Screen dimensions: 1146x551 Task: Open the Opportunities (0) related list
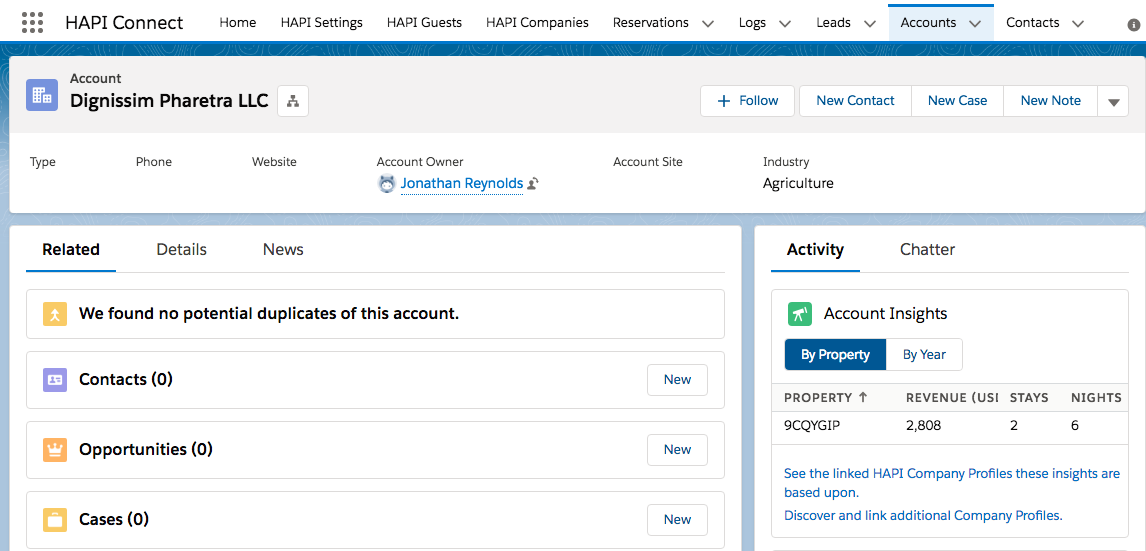click(145, 449)
